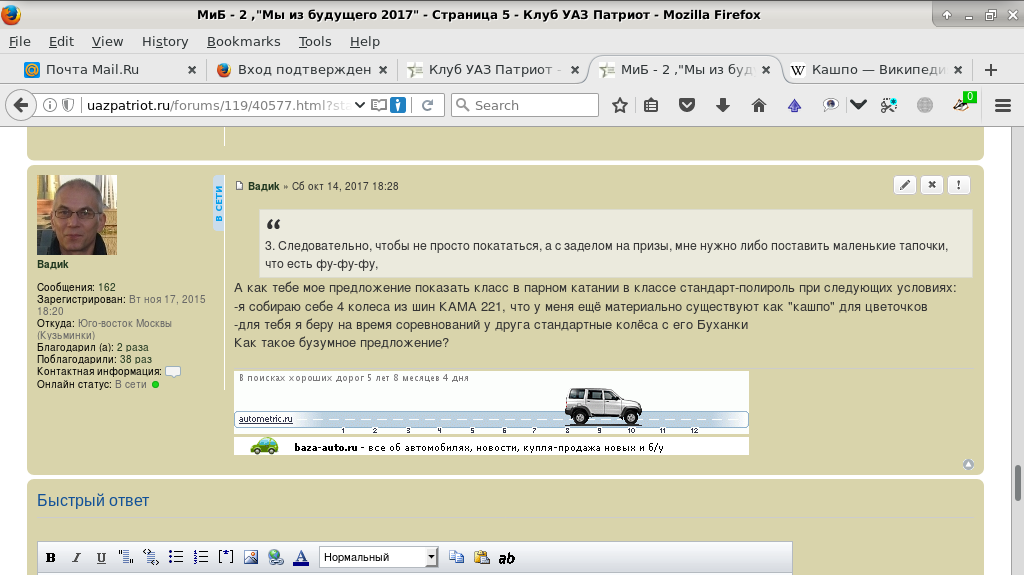
Task: Open the Firefox hamburger menu
Action: (1002, 105)
